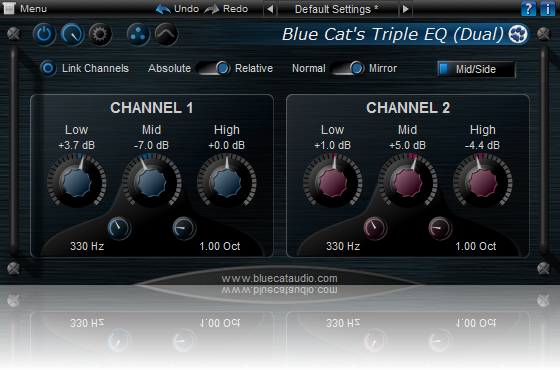The width and height of the screenshot is (560, 370).
Task: Toggle the power bypass button
Action: click(x=44, y=35)
